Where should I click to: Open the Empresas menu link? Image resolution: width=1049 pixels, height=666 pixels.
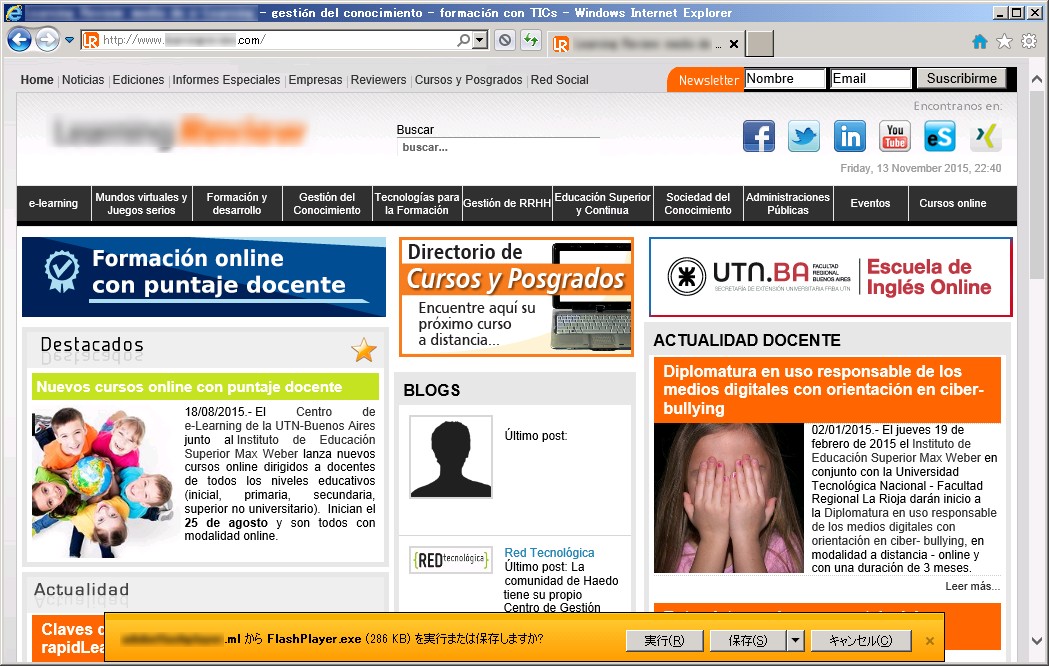pyautogui.click(x=315, y=80)
